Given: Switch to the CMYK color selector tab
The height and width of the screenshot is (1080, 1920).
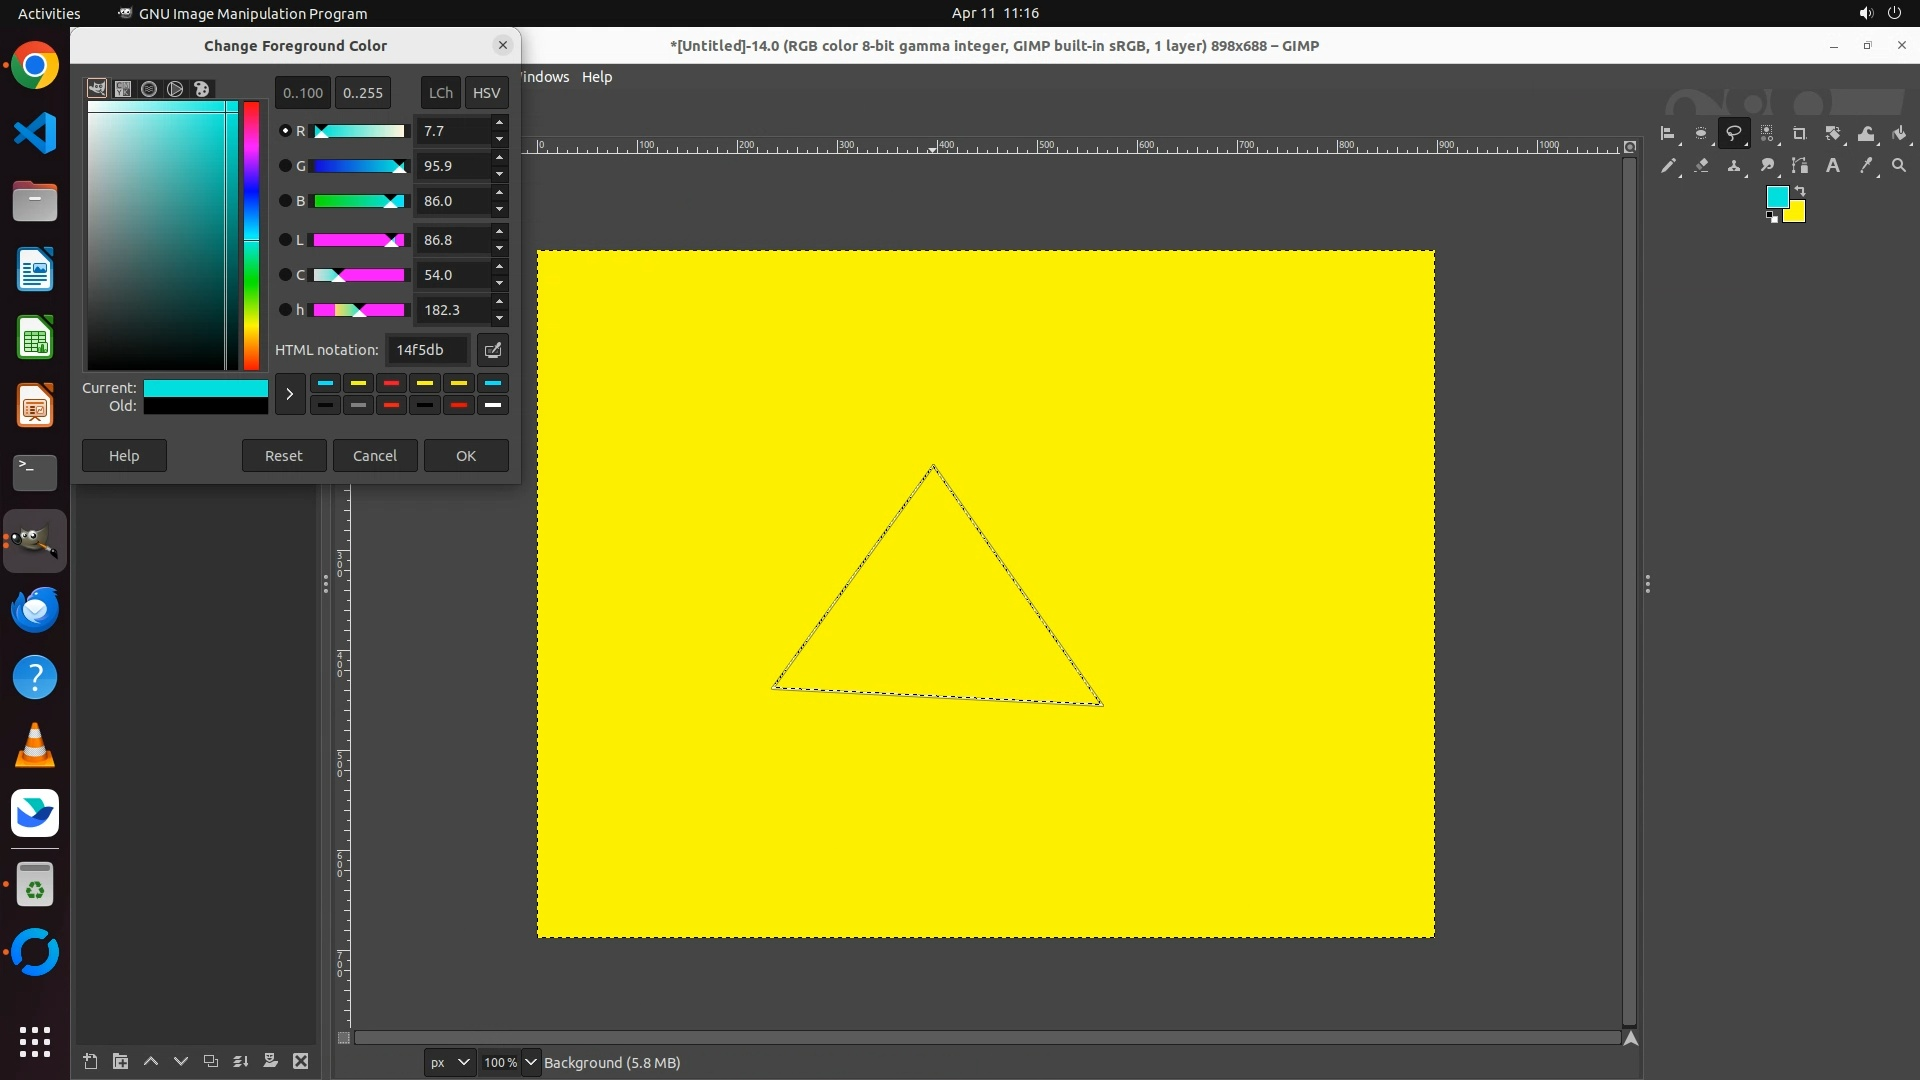Looking at the screenshot, I should (123, 89).
